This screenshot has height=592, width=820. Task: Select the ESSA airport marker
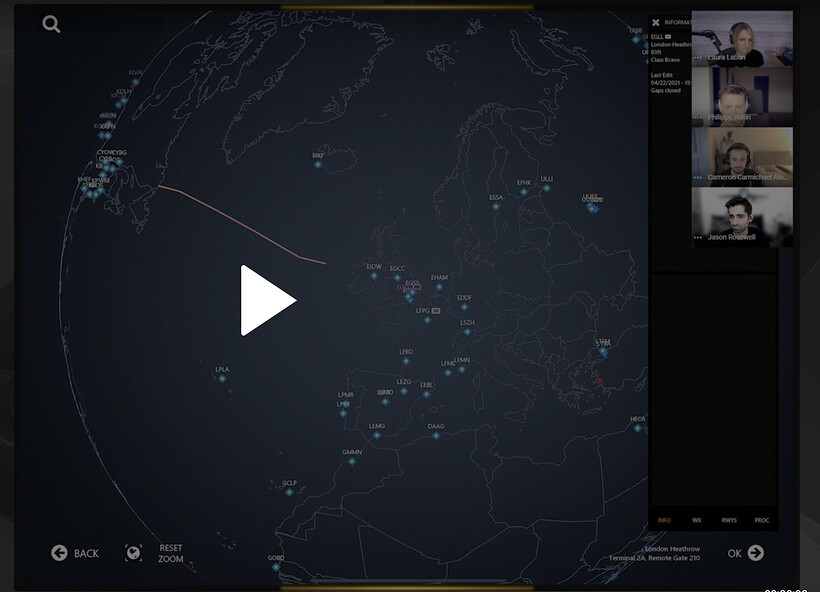point(496,207)
